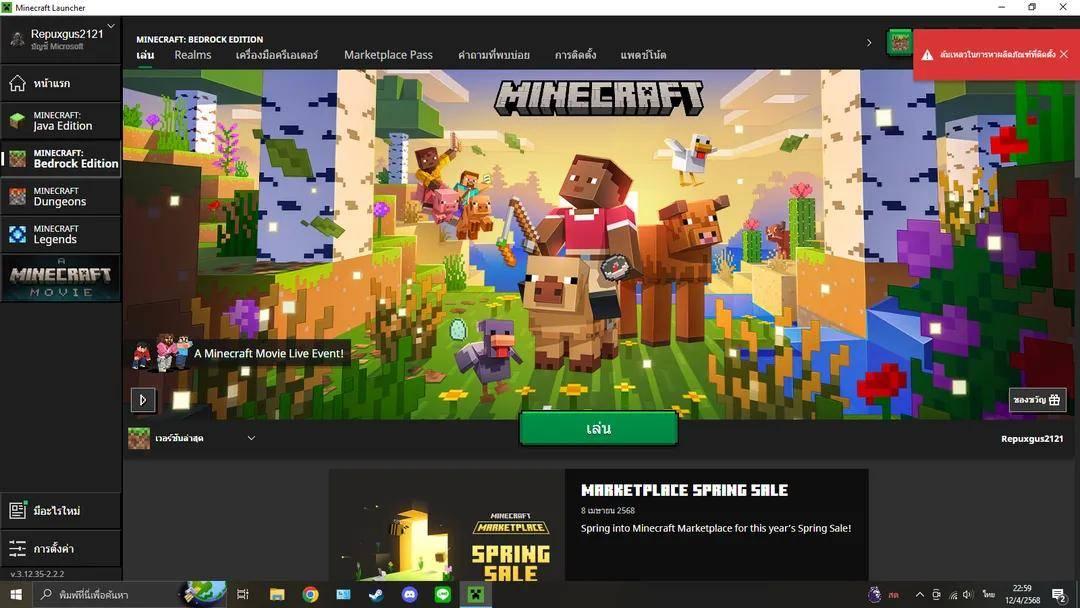This screenshot has height=608, width=1080.
Task: Click the Meet Now camera tray icon
Action: (x=936, y=594)
